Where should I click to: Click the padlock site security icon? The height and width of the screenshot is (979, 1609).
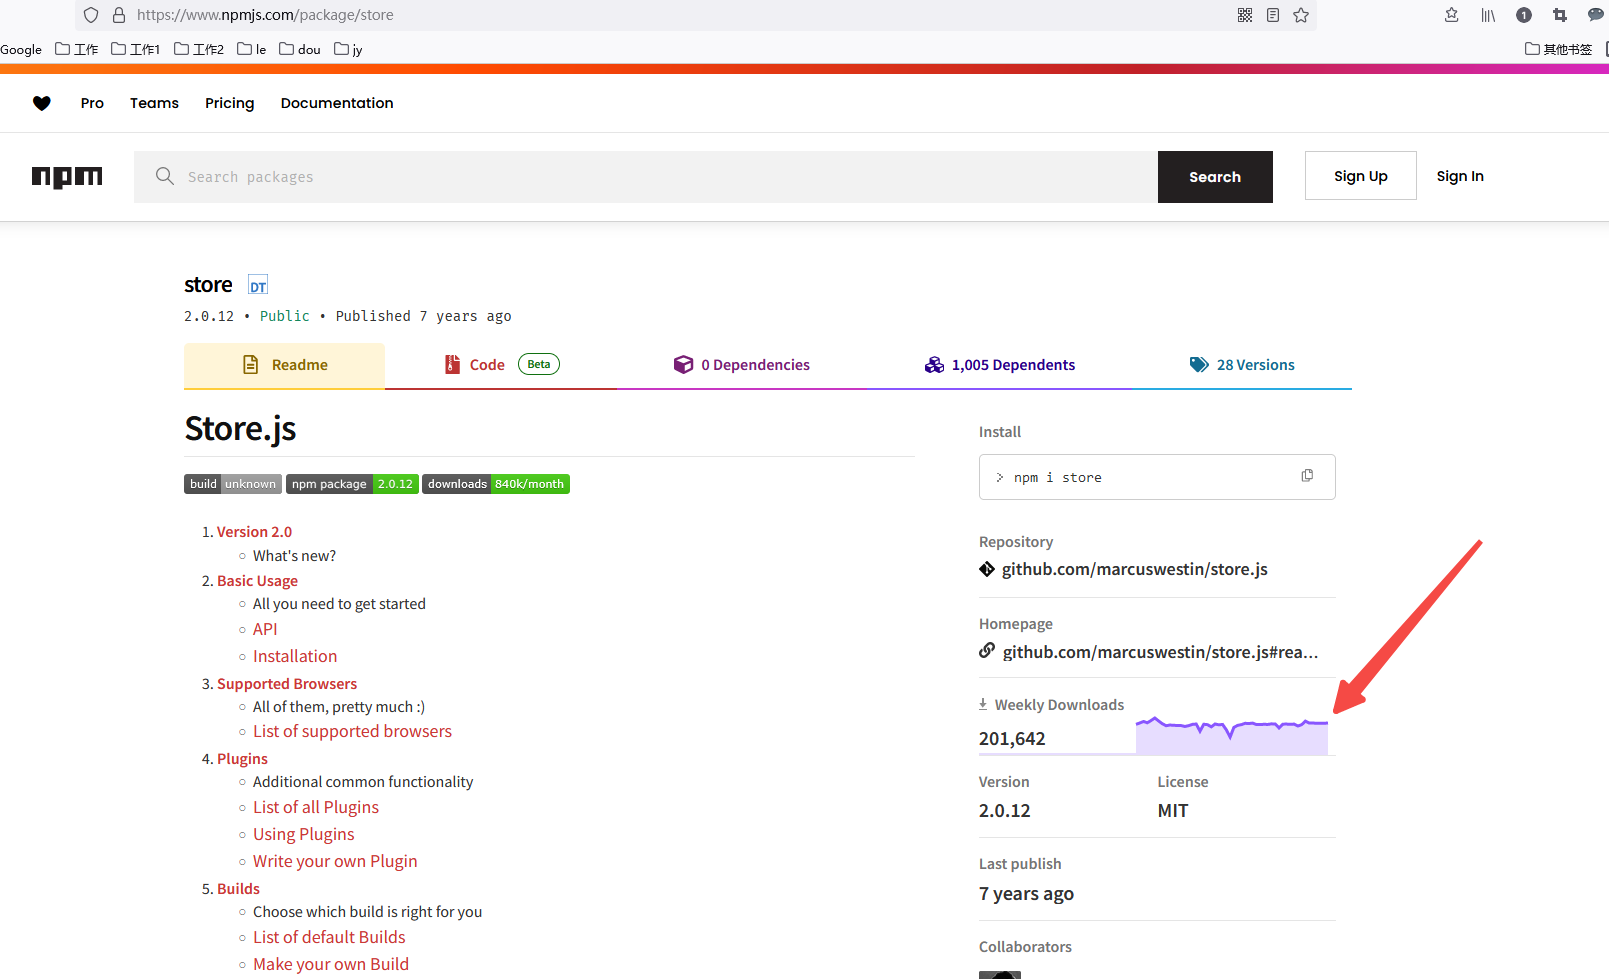119,15
